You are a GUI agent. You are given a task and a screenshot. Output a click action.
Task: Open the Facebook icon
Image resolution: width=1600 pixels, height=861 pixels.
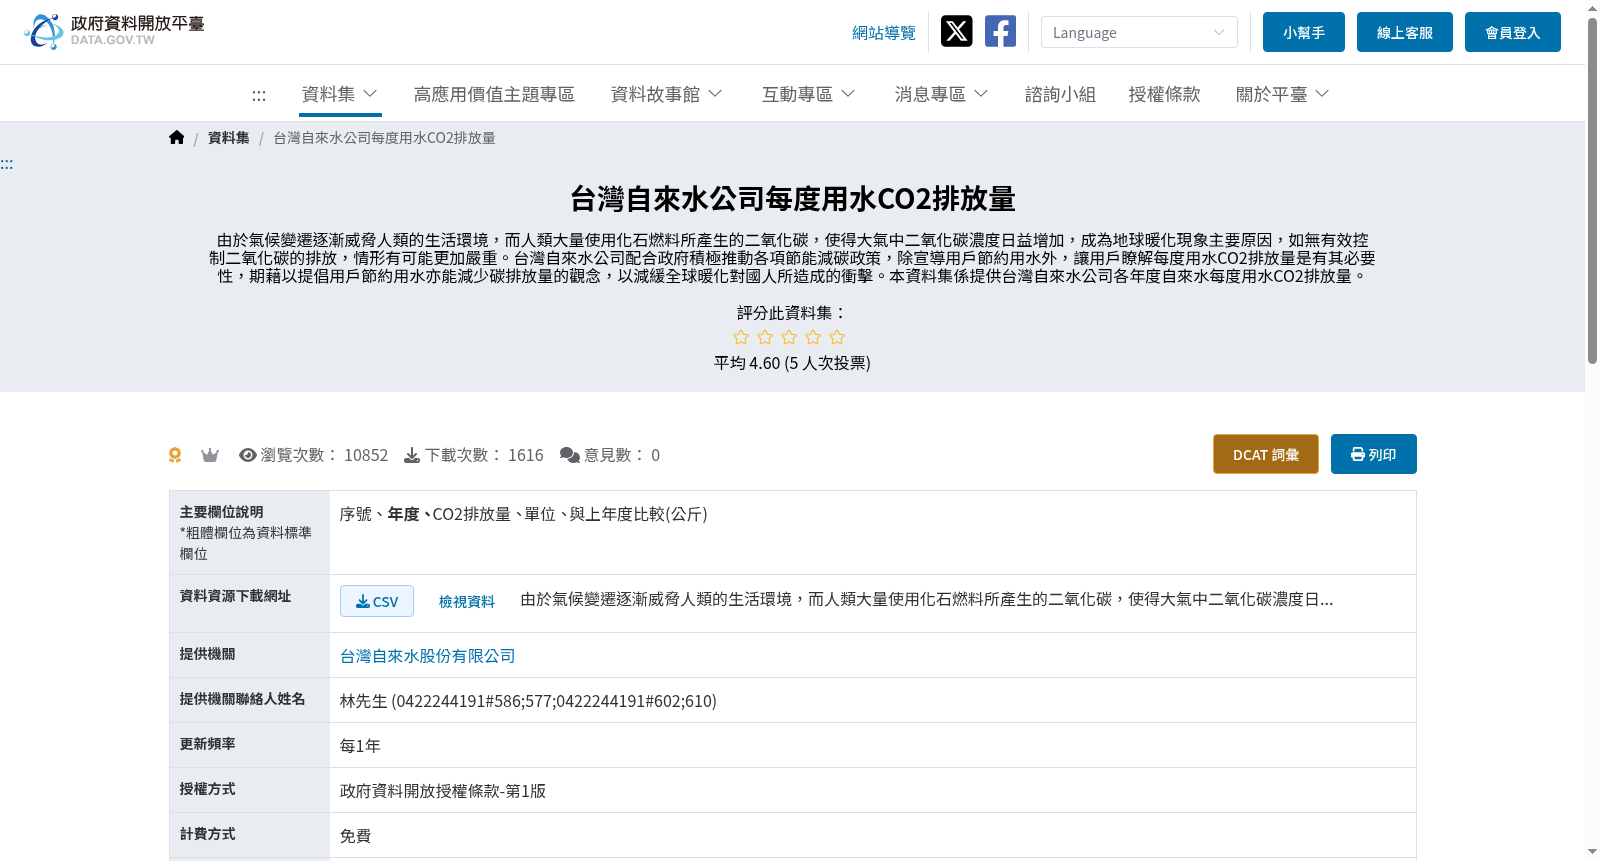click(1000, 31)
